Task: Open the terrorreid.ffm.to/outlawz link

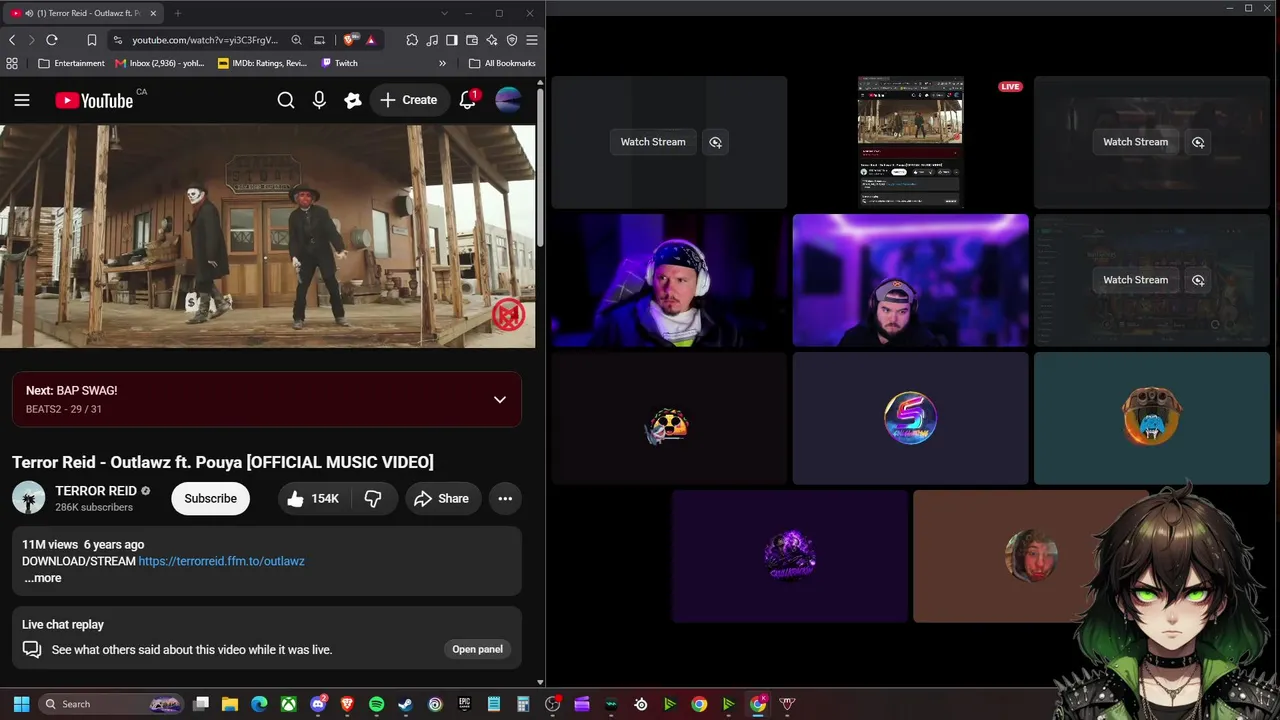Action: coord(221,561)
